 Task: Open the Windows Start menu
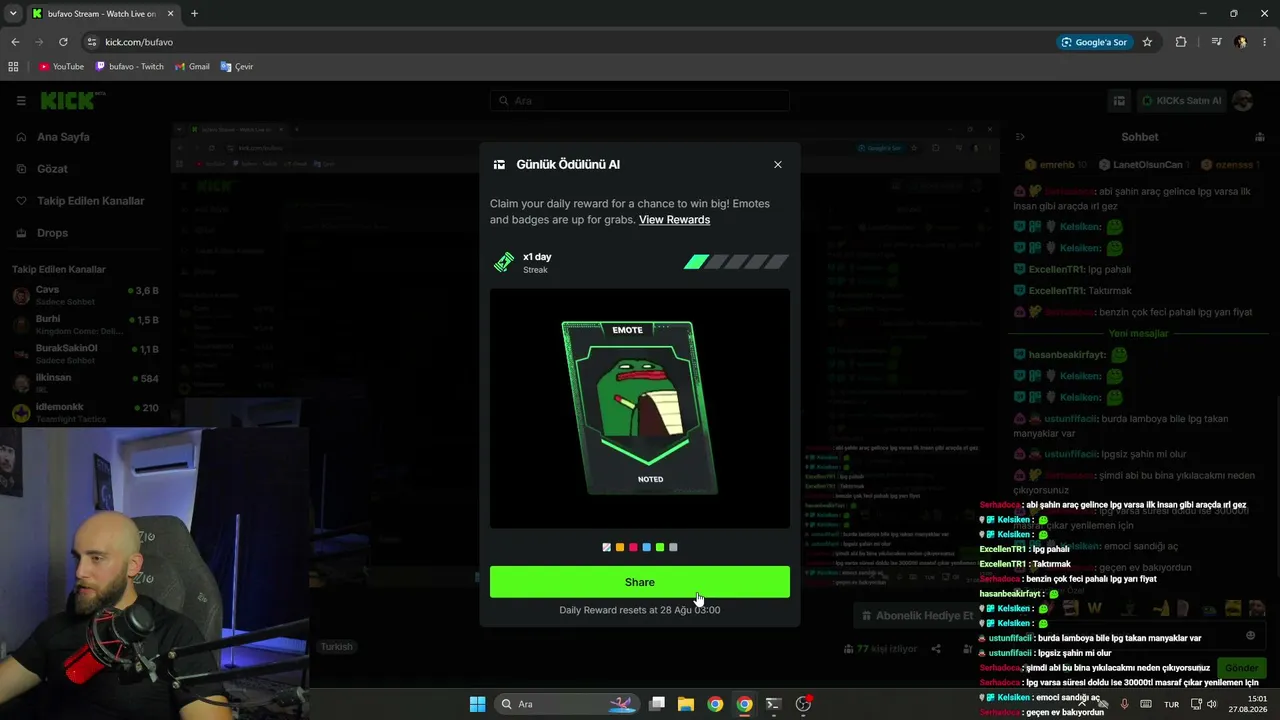coord(478,704)
